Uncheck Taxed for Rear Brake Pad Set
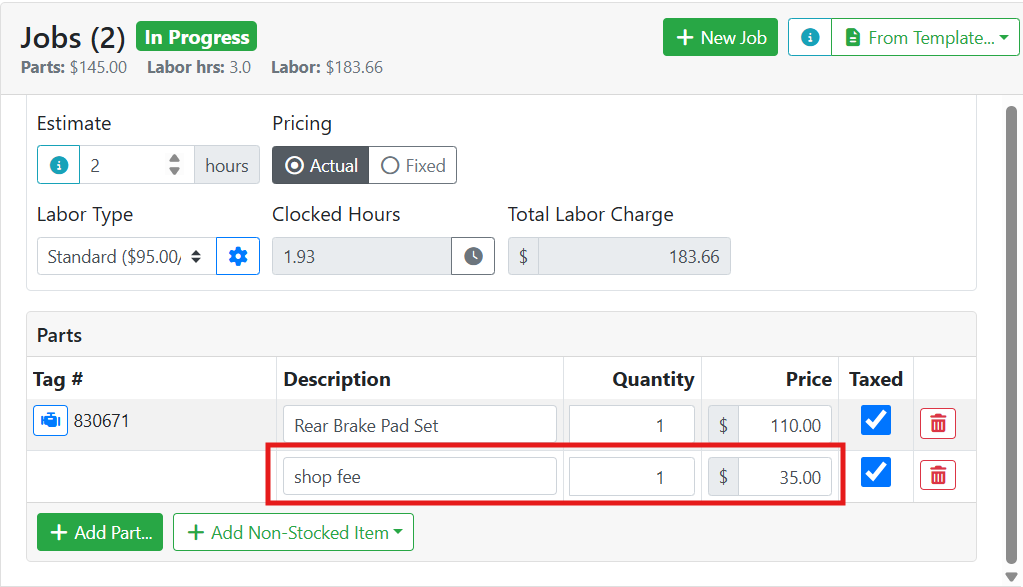The width and height of the screenshot is (1023, 587). pyautogui.click(x=876, y=419)
